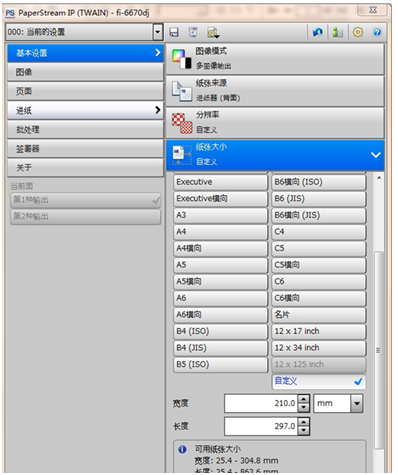Click the width field showing 210.0
398x475 pixels.
261,403
